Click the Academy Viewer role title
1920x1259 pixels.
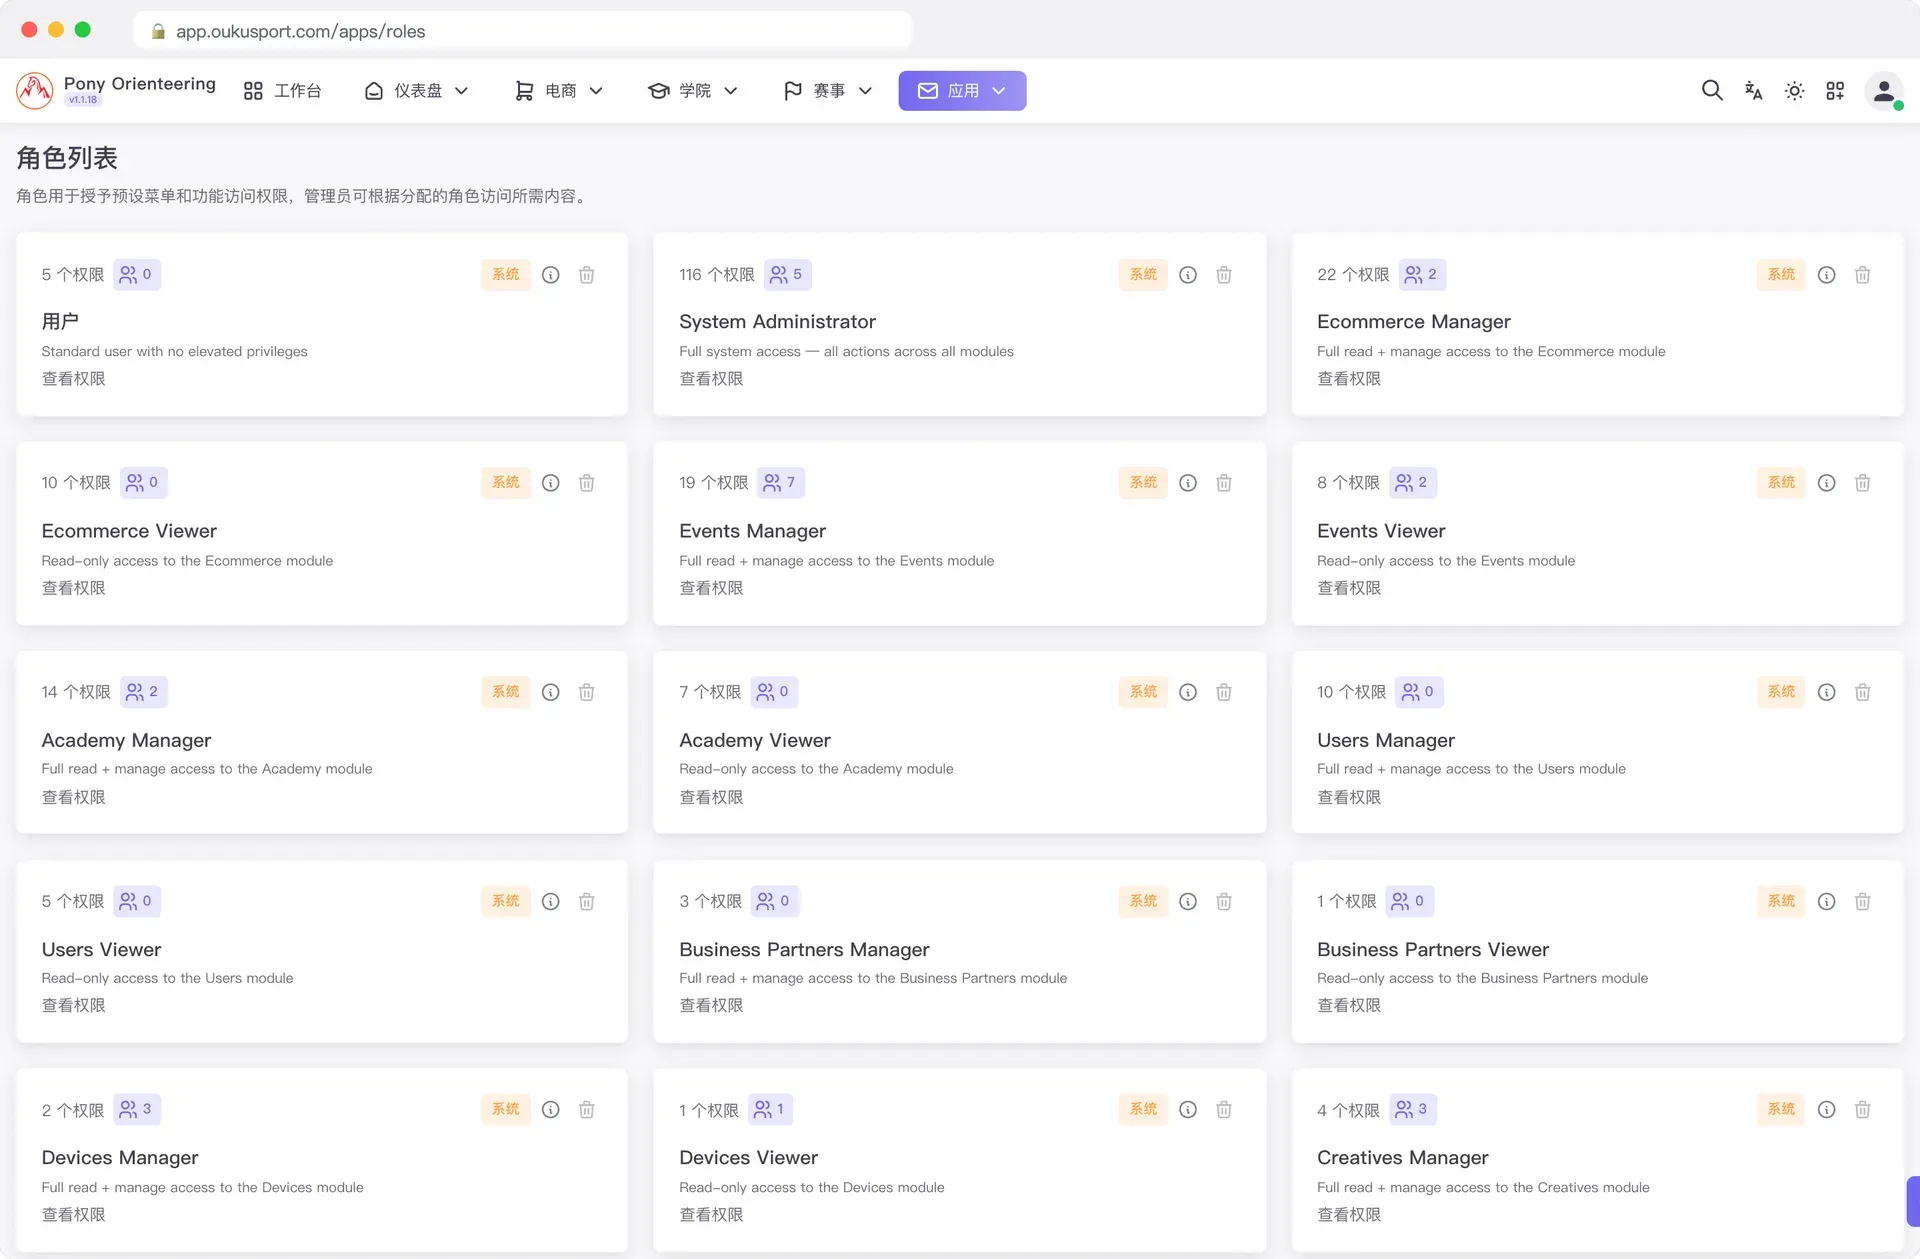755,740
